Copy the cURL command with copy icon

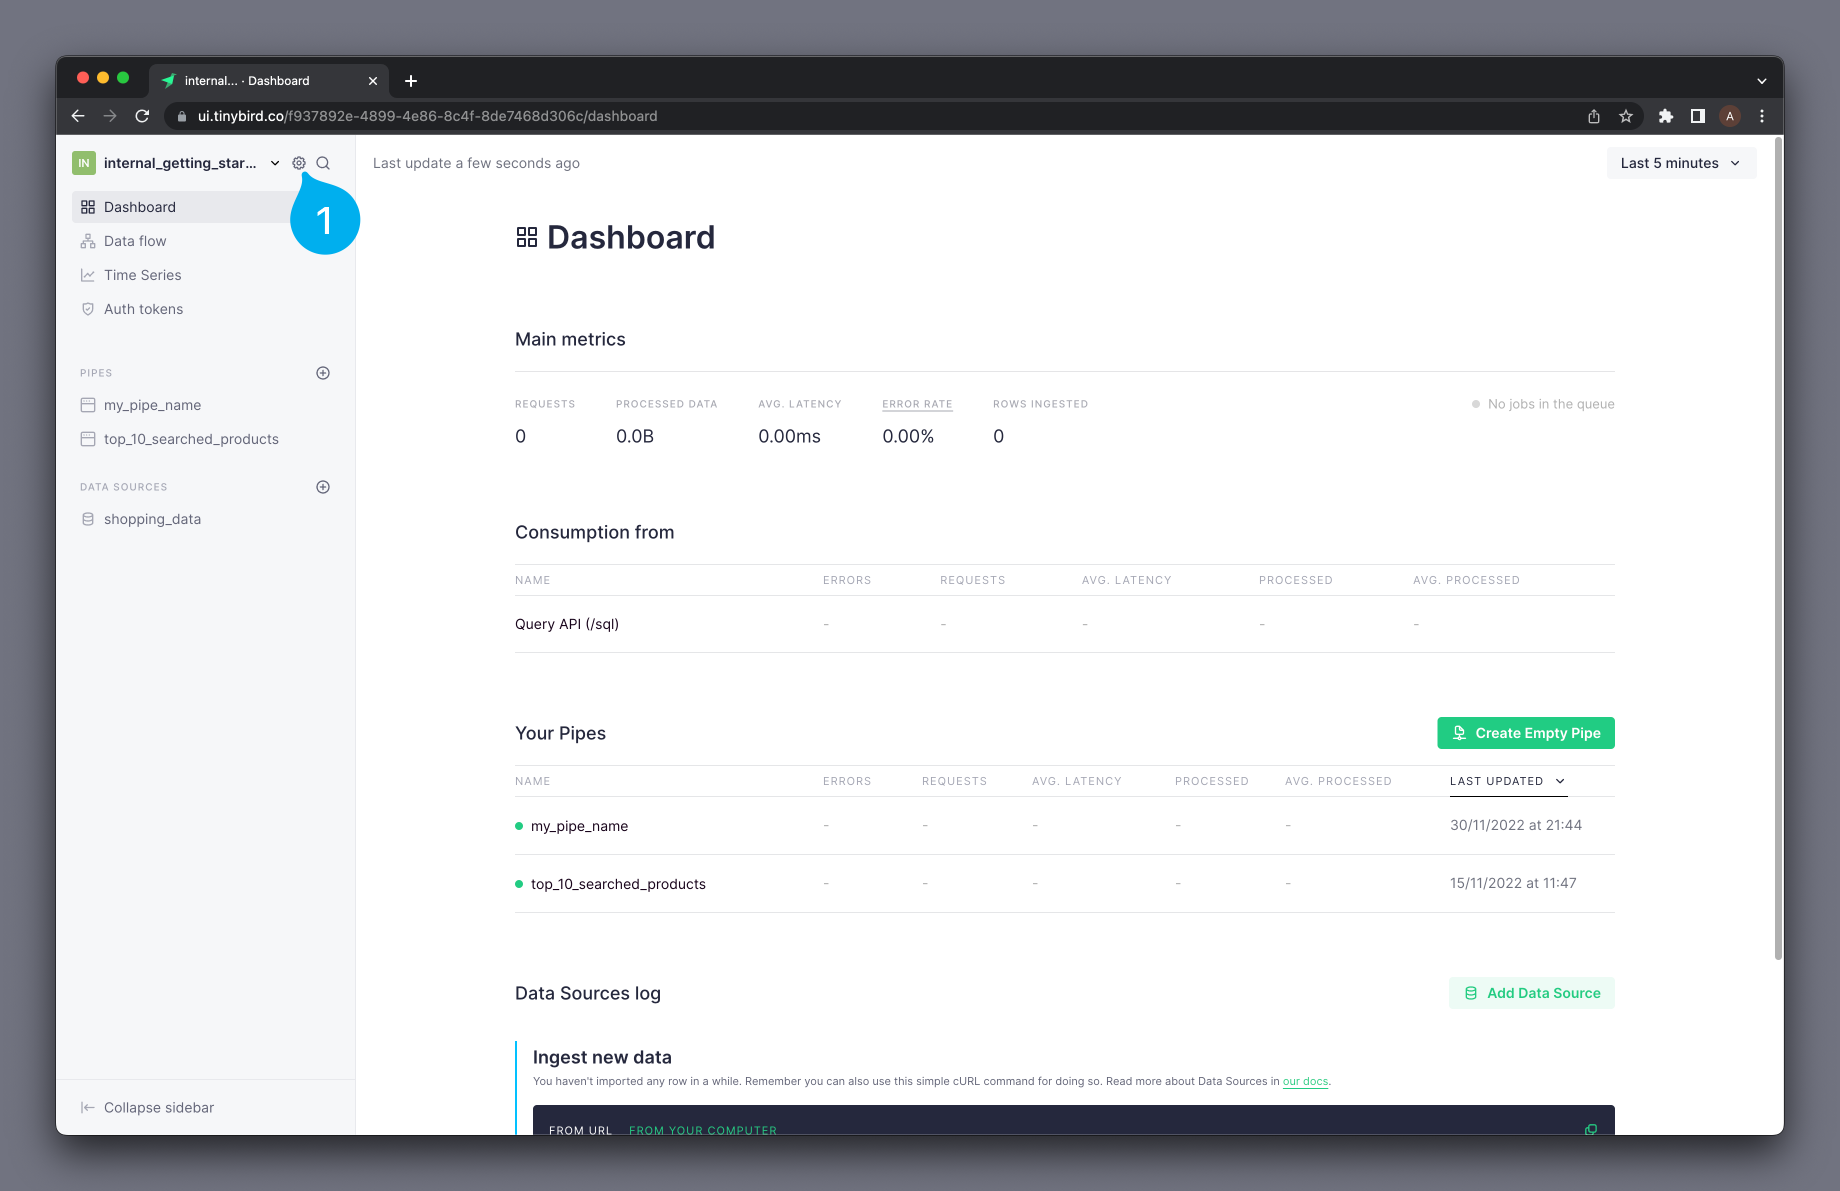1591,1129
